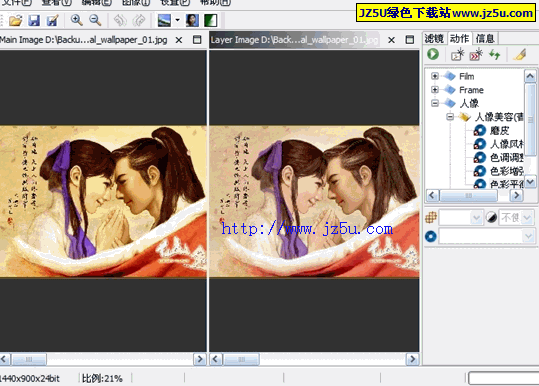Screen dimensions: 539x386
Task: Click the save-as disk with pencil icon
Action: point(53,21)
